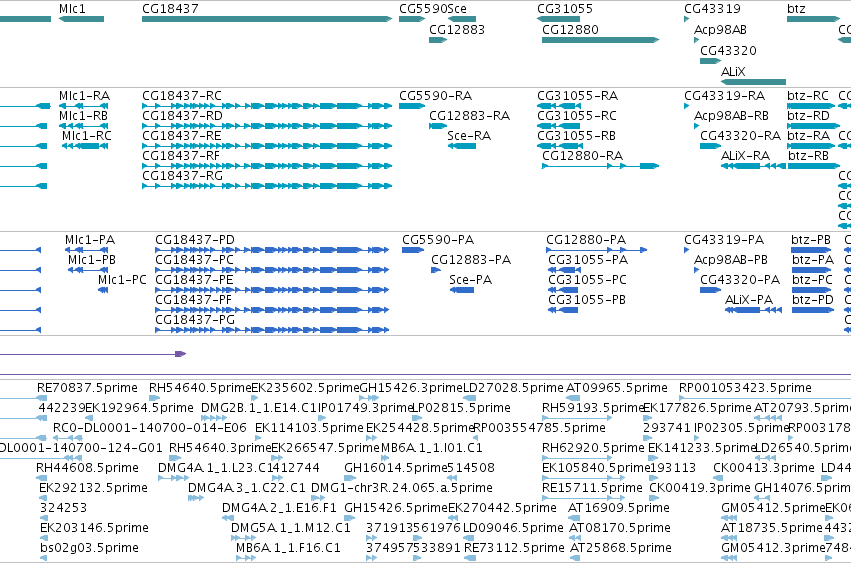Screen dimensions: 851x563
Task: Open protein CG18437-PD
Action: [x=195, y=240]
